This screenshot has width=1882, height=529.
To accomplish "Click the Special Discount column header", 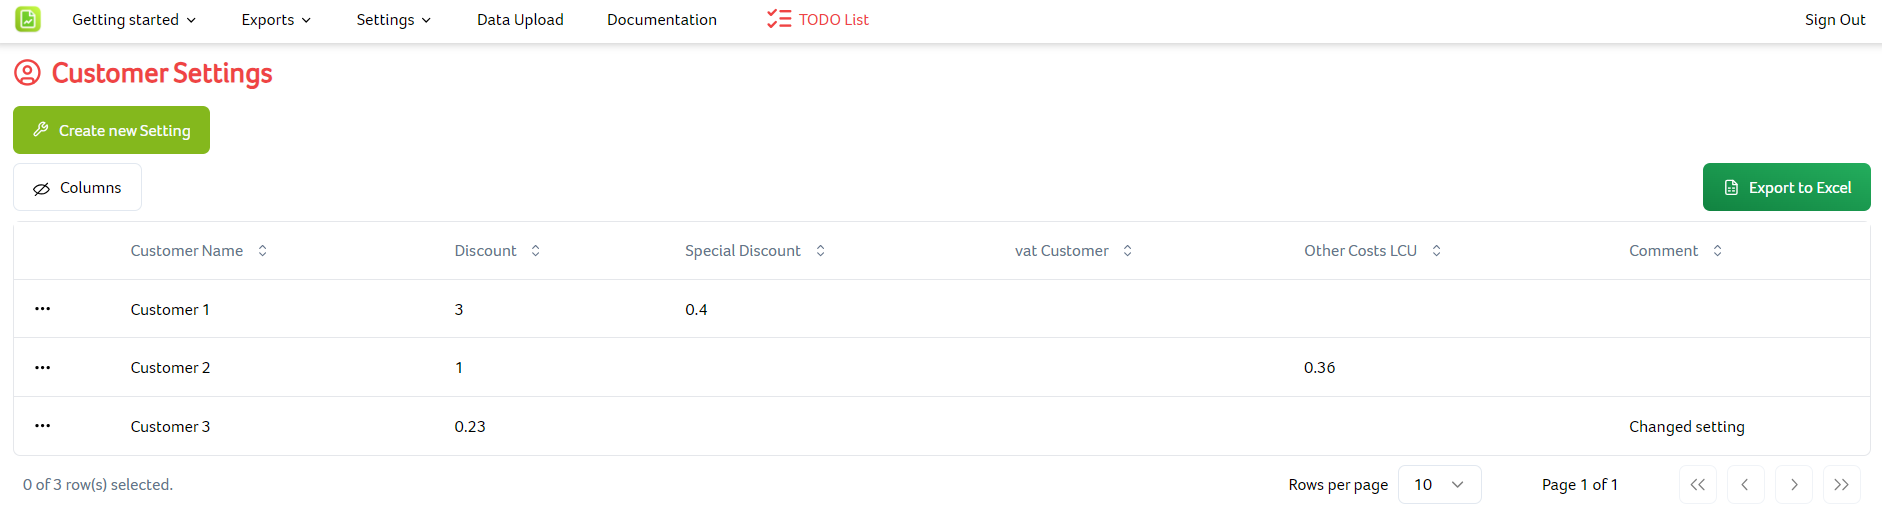I will pyautogui.click(x=743, y=251).
